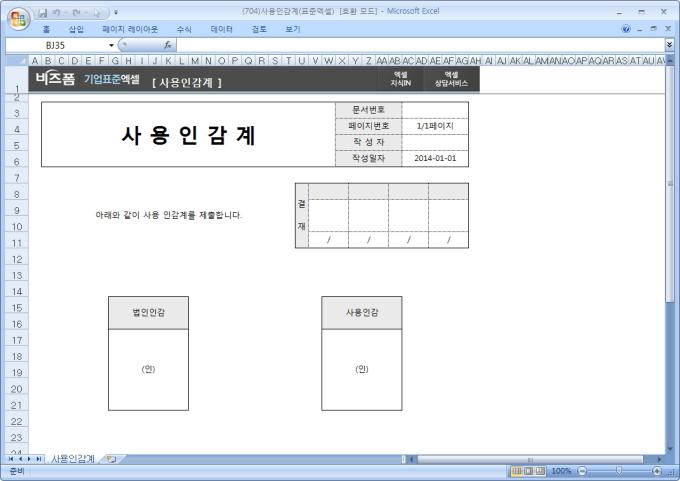Viewport: 680px width, 481px height.
Task: Open the 삽입 ribbon tab
Action: tap(76, 29)
